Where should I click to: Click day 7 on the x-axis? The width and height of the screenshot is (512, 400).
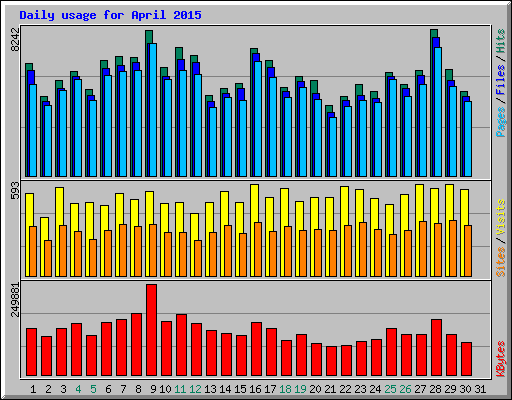point(123,389)
